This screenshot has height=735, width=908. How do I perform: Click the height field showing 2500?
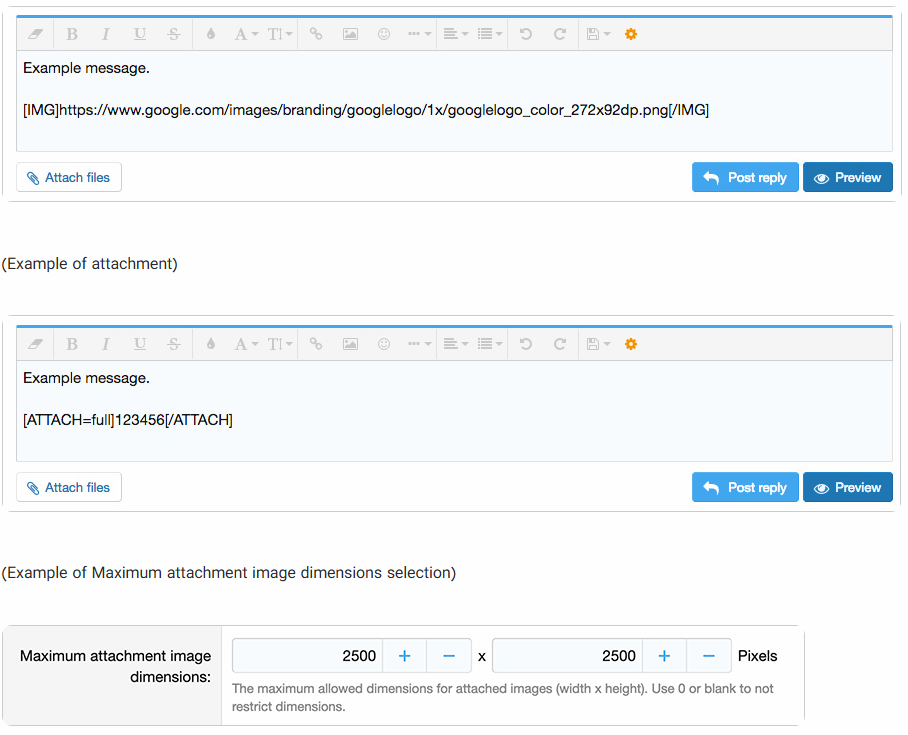pos(568,656)
